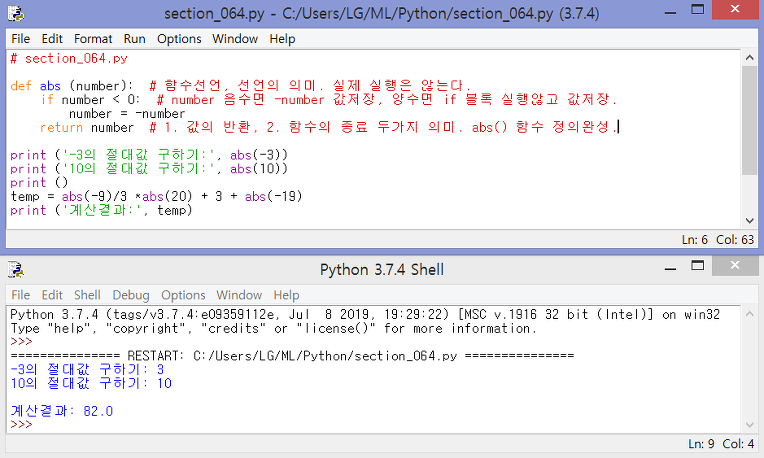The width and height of the screenshot is (764, 458).
Task: Click the RESTART line in Shell output
Action: point(292,356)
